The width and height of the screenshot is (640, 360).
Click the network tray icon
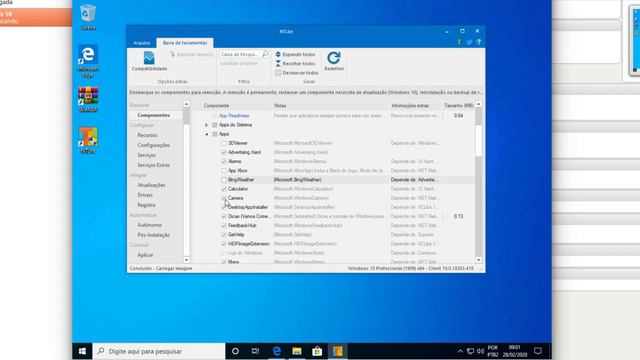pos(471,351)
